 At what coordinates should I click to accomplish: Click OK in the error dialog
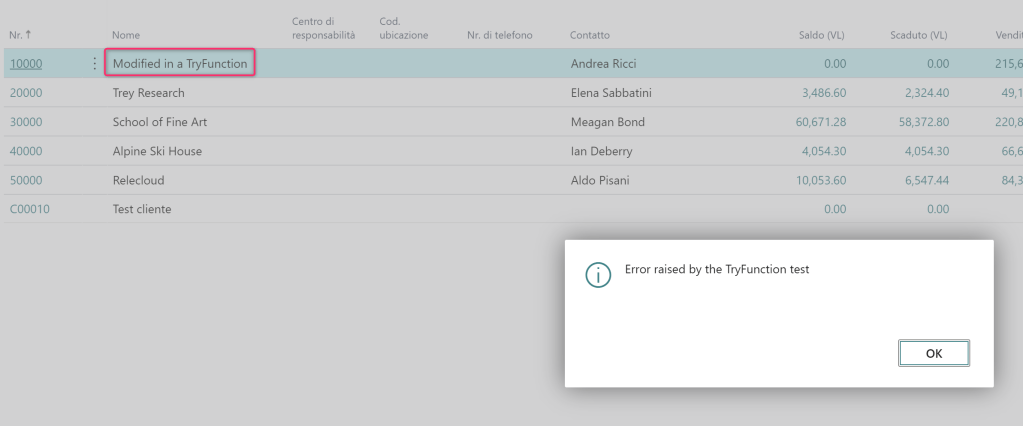tap(932, 352)
